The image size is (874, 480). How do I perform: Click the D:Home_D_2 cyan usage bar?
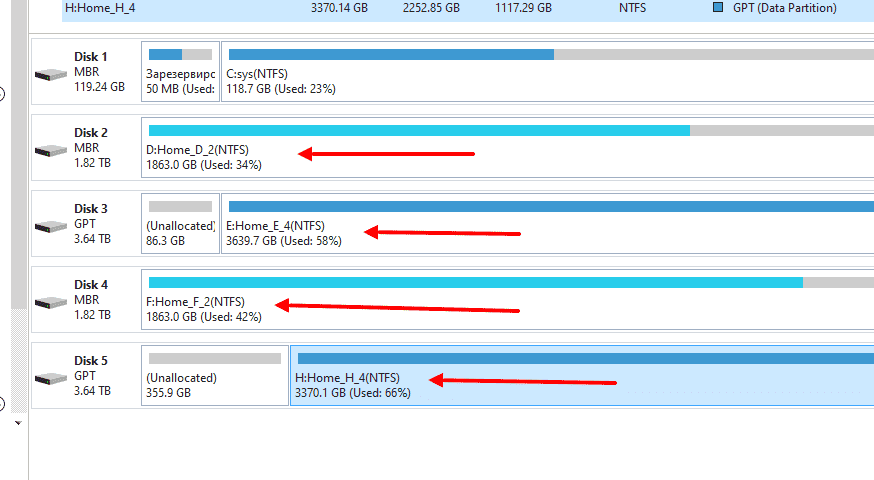pyautogui.click(x=418, y=130)
